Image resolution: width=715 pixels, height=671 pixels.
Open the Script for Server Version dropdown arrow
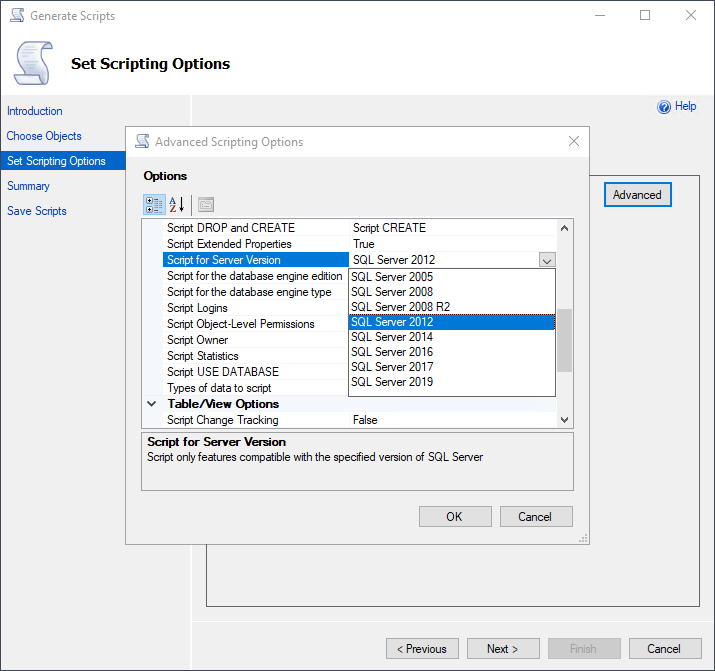547,260
